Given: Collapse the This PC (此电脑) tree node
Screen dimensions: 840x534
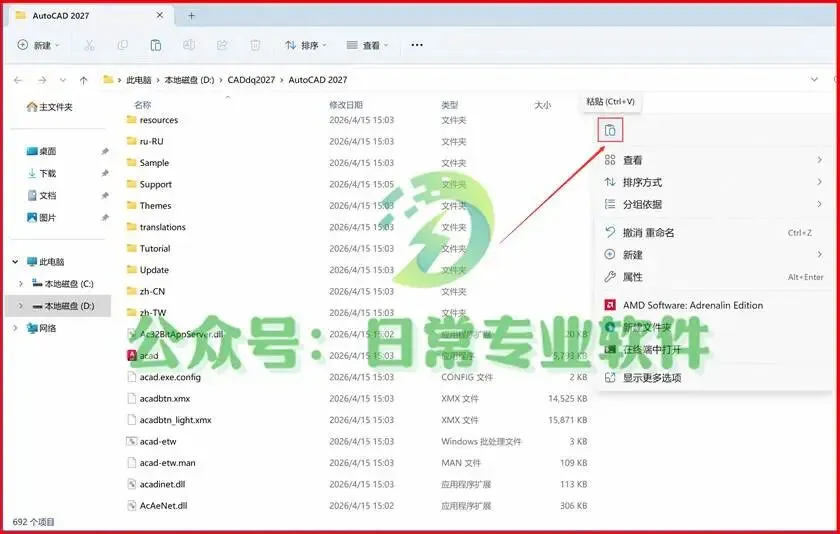Looking at the screenshot, I should (x=16, y=262).
